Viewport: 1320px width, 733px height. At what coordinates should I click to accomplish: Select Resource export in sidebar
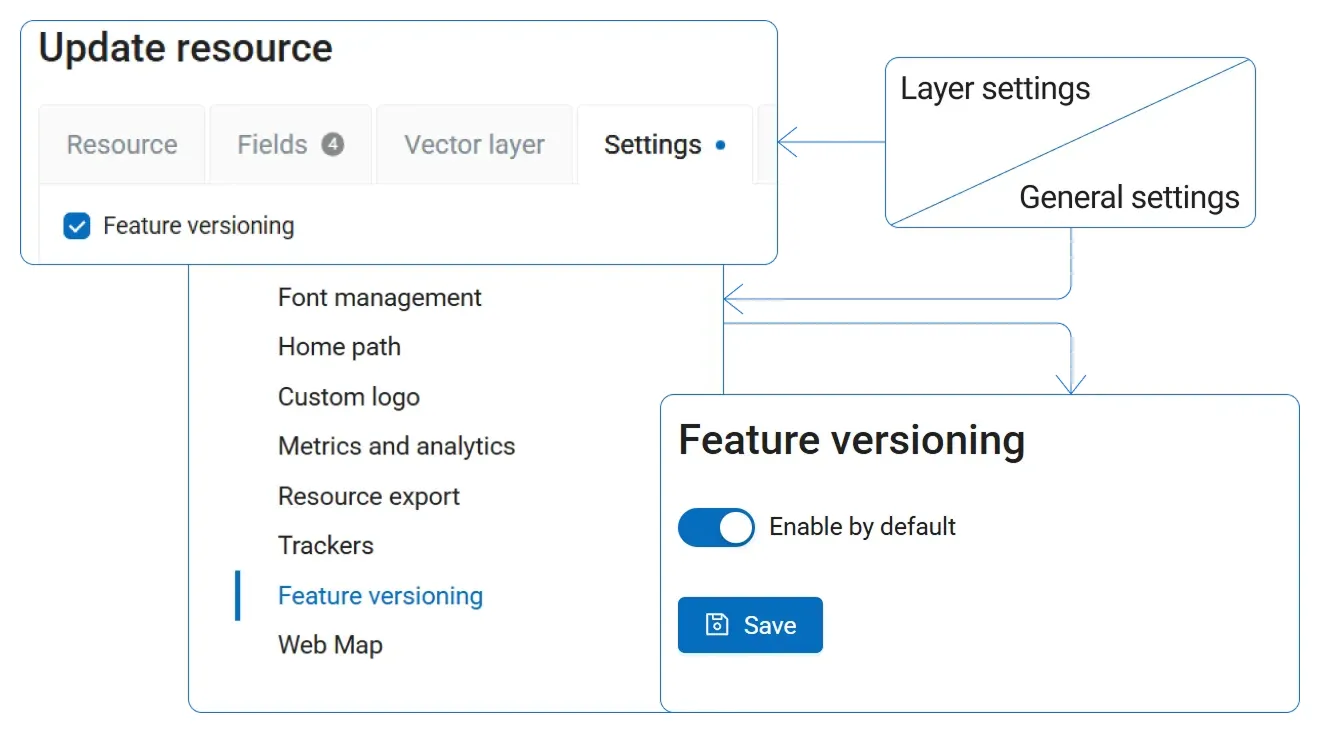coord(369,496)
